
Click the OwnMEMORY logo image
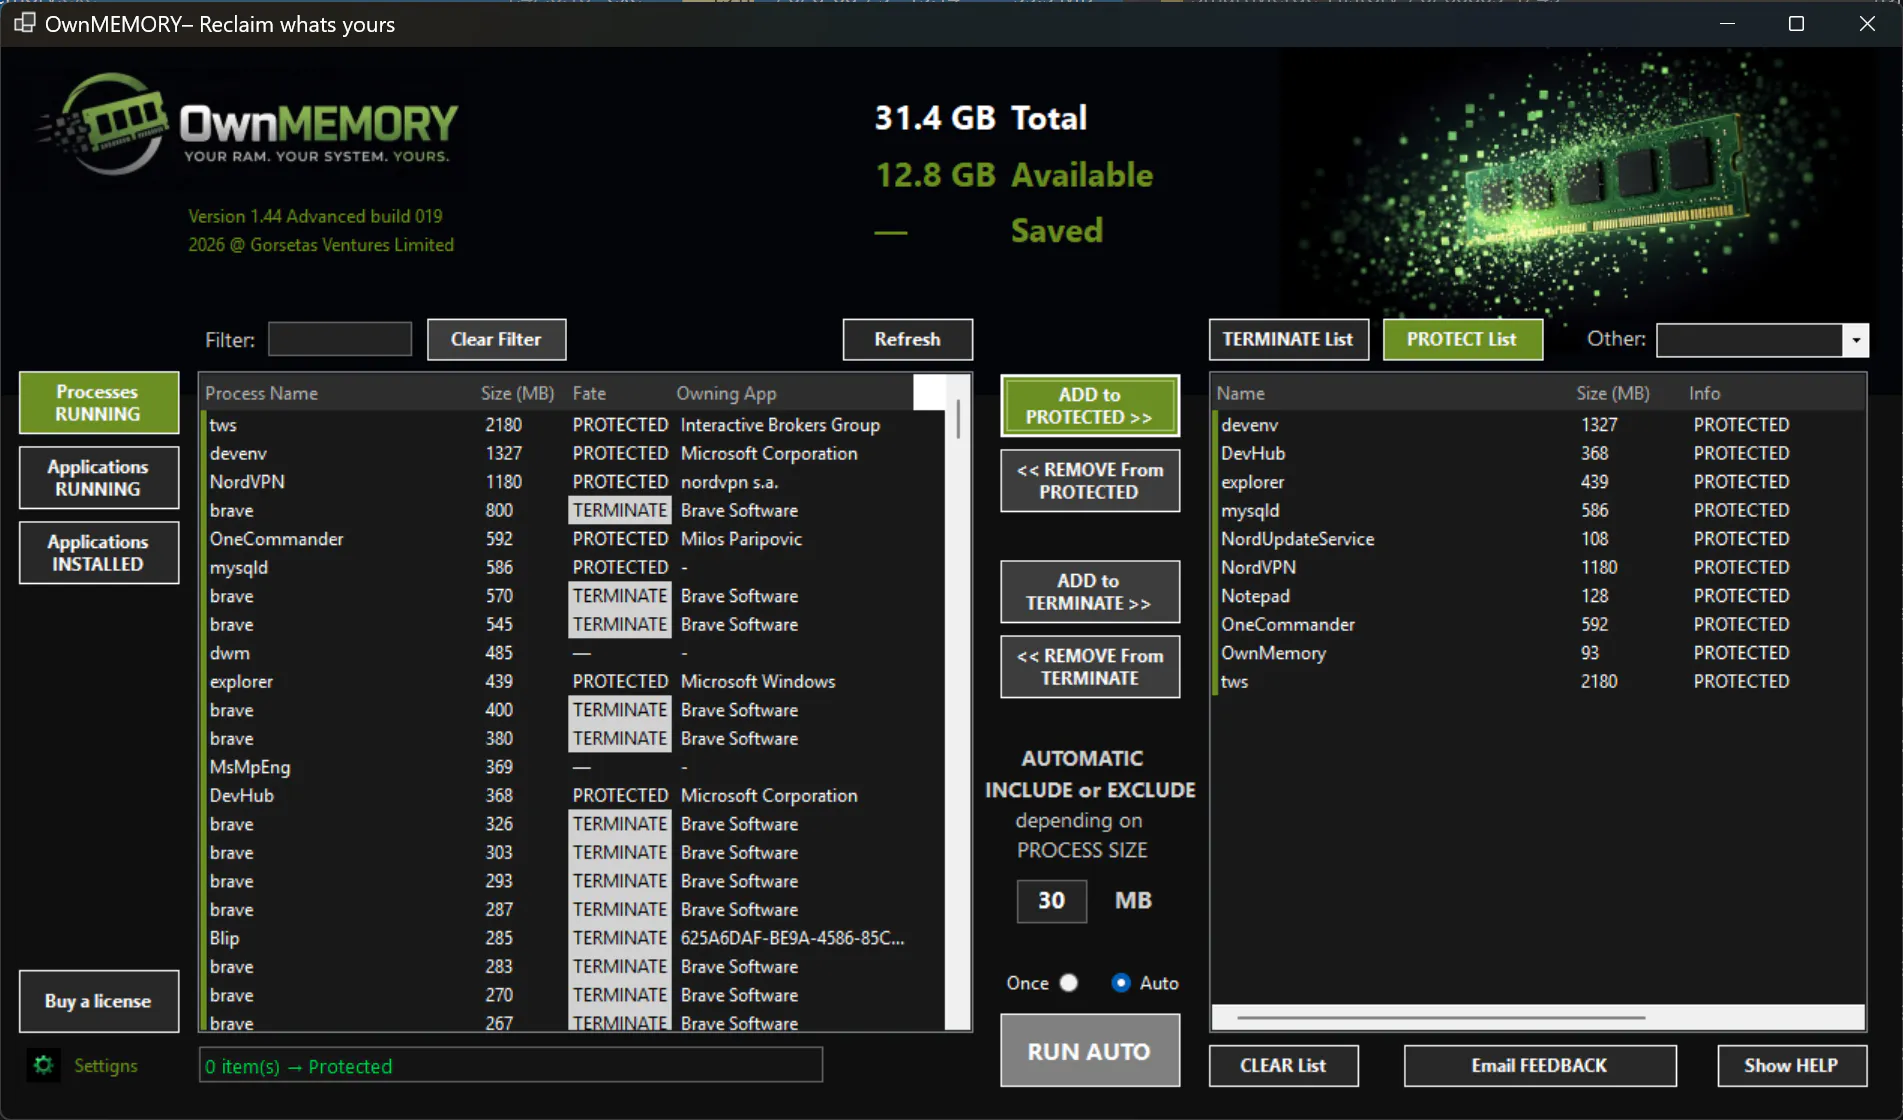pyautogui.click(x=248, y=125)
